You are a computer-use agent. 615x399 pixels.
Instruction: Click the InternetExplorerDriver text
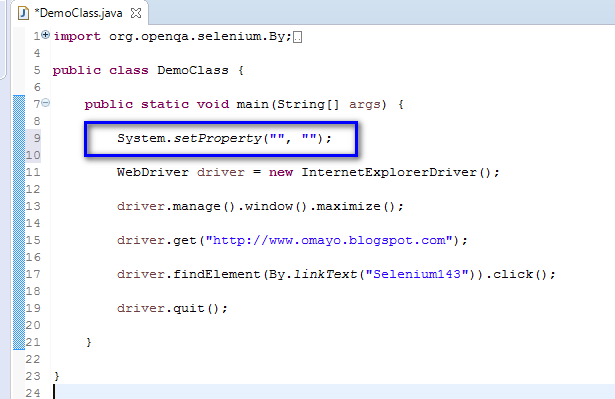click(x=389, y=172)
